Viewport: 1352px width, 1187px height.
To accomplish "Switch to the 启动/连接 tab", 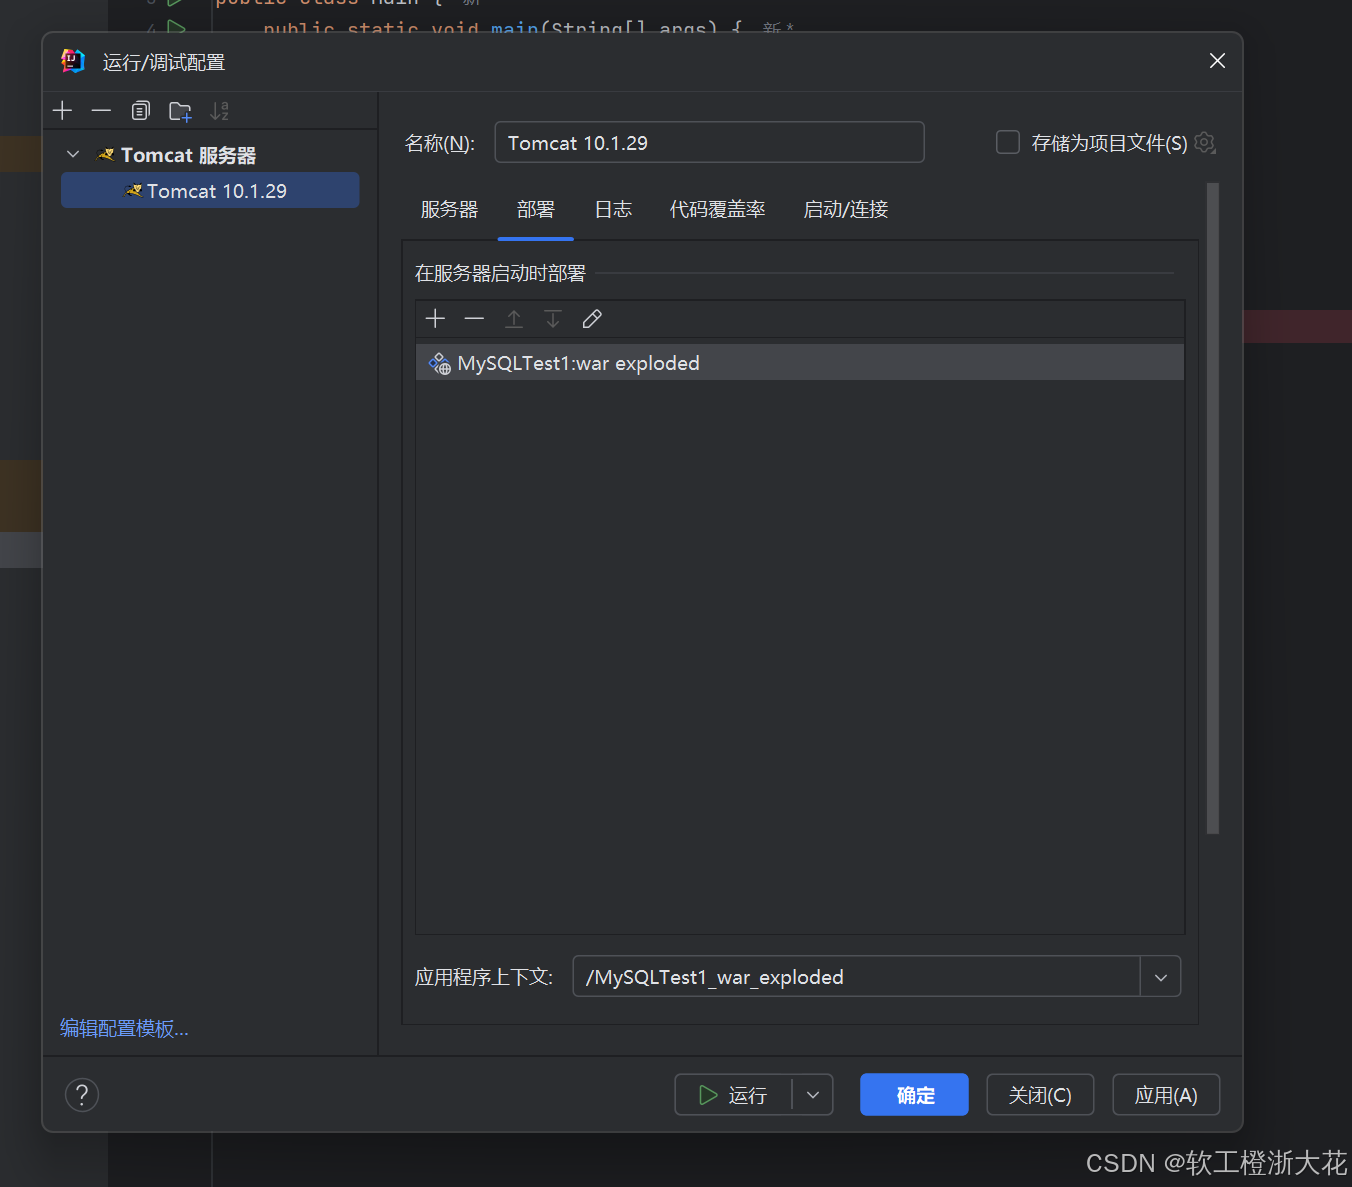I will click(x=846, y=209).
